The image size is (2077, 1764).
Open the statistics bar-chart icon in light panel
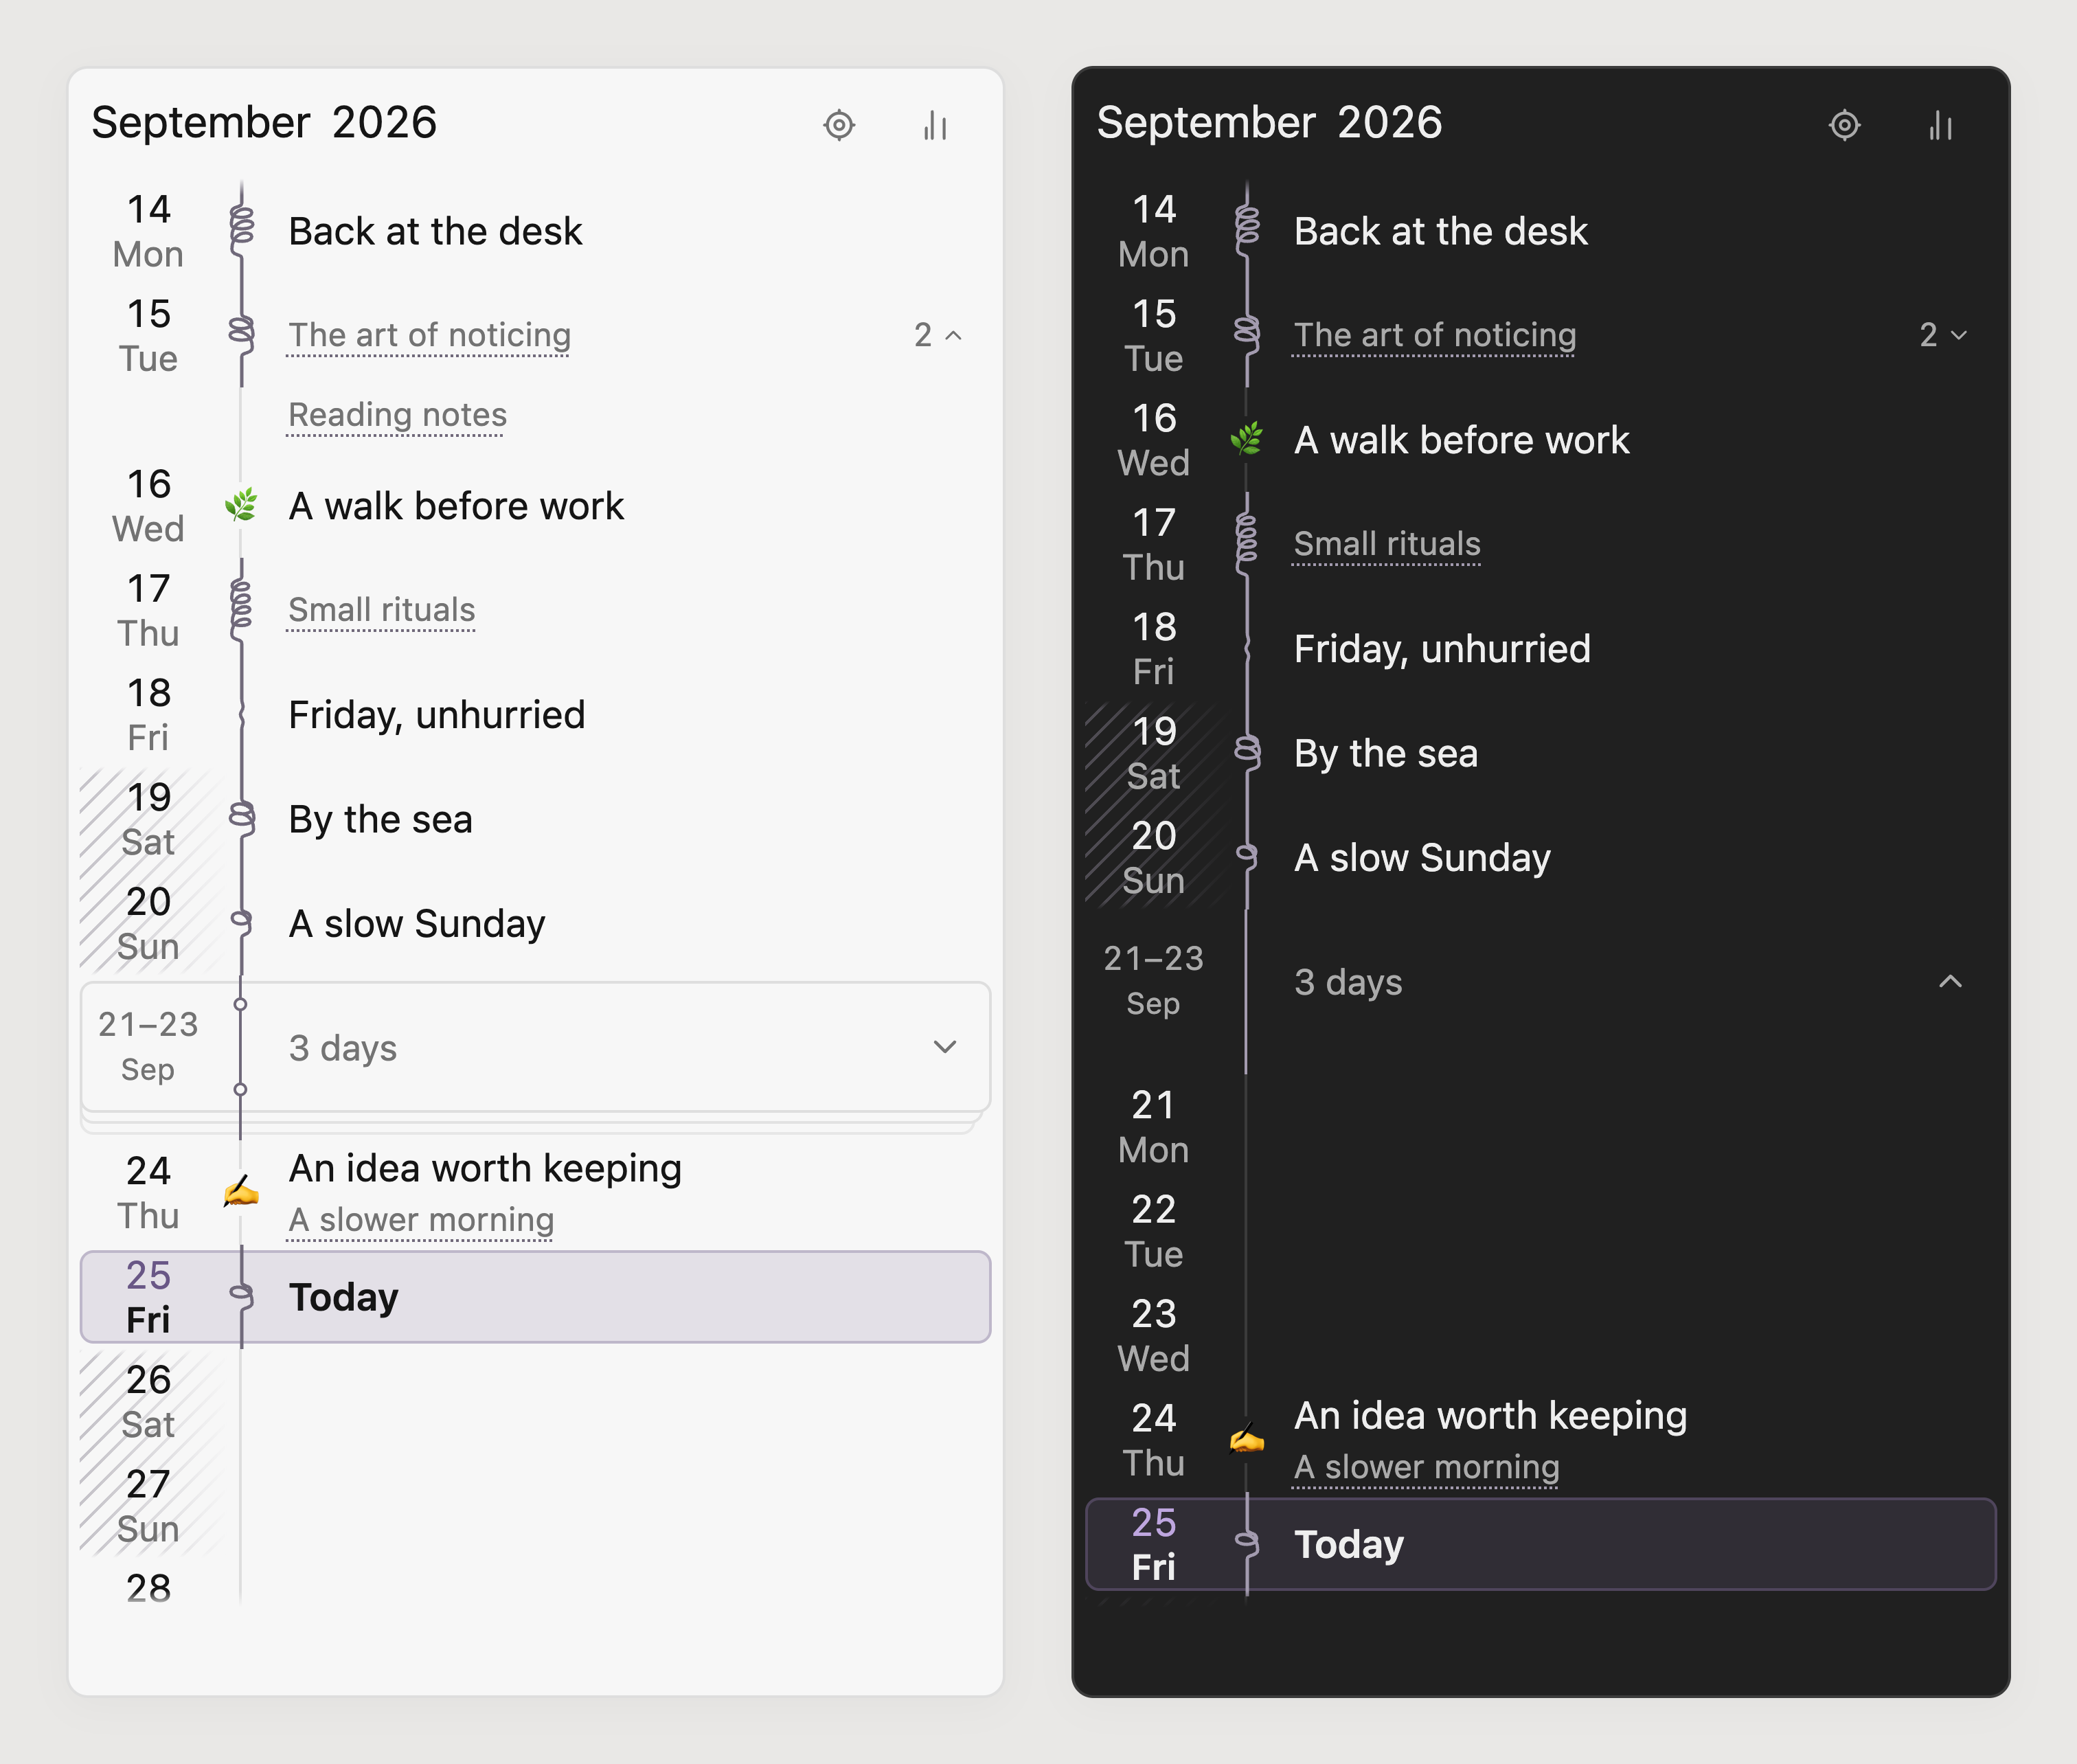935,125
